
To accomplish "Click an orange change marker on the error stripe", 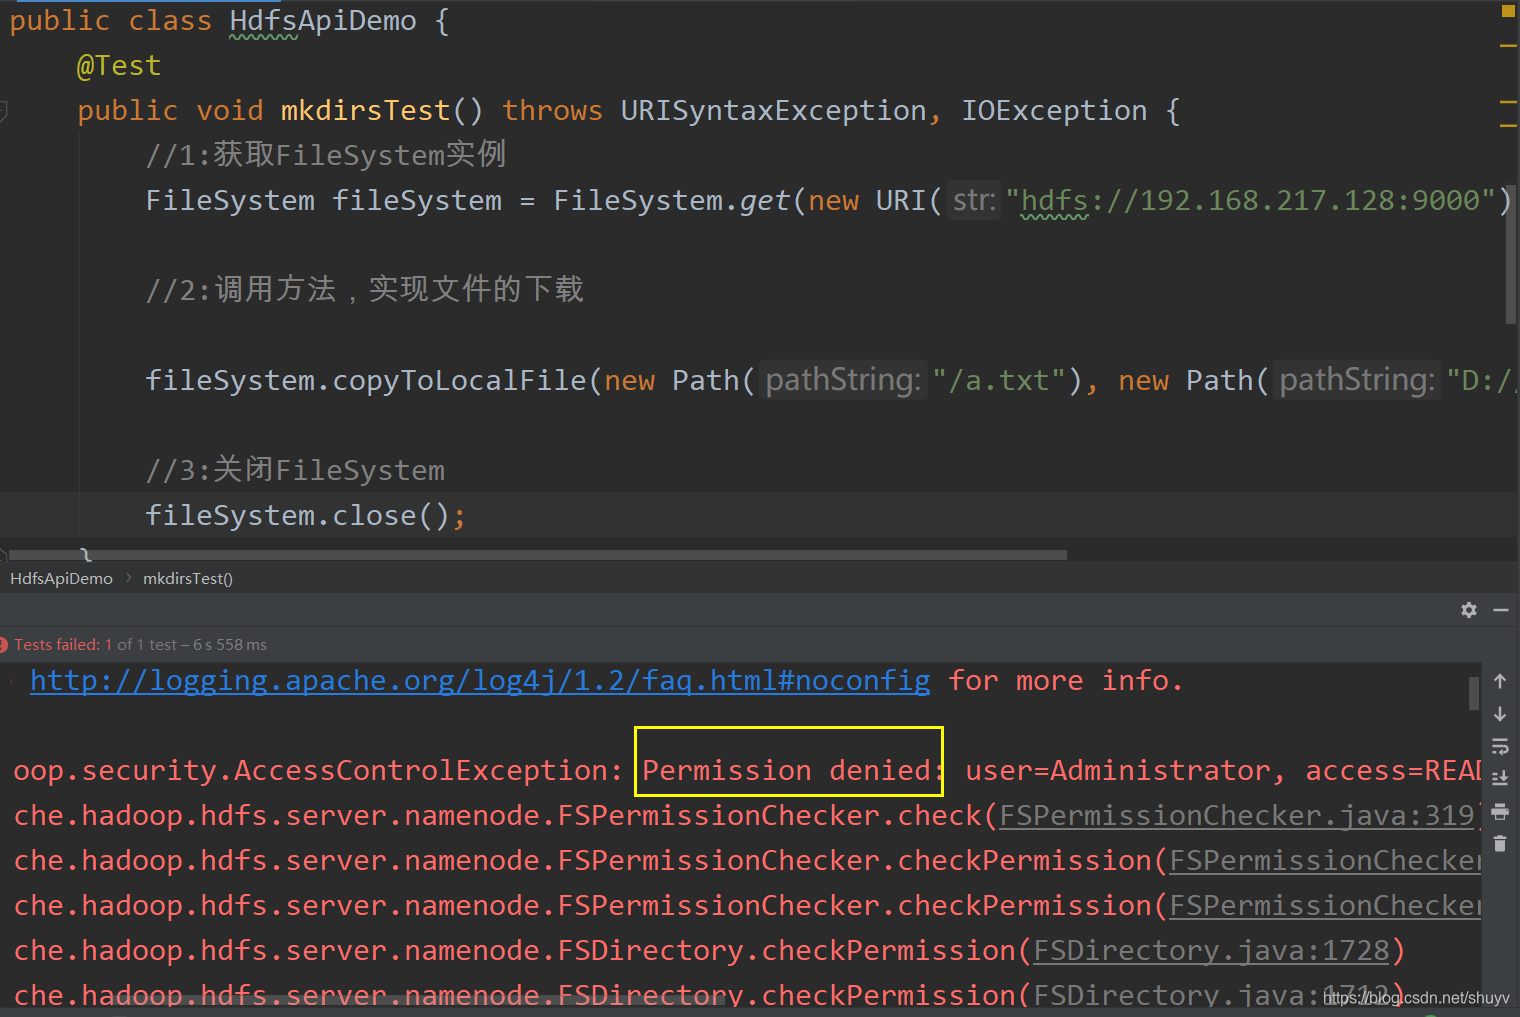I will click(x=1508, y=45).
